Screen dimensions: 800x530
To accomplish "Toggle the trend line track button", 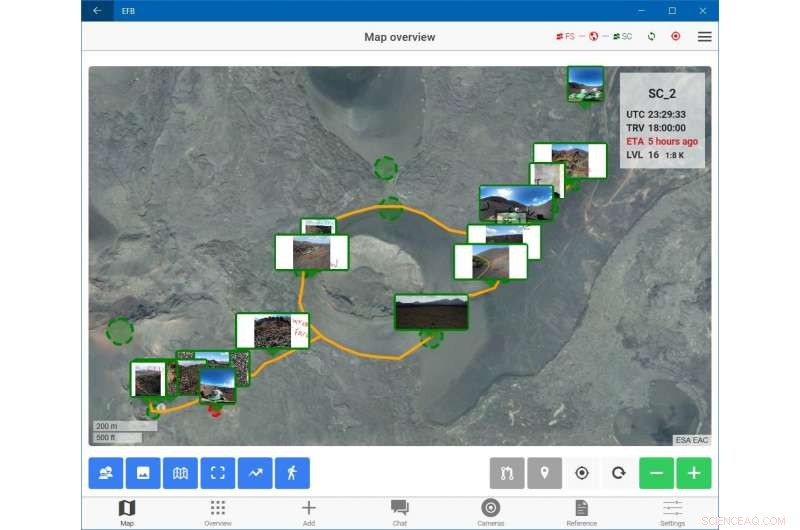I will (255, 473).
